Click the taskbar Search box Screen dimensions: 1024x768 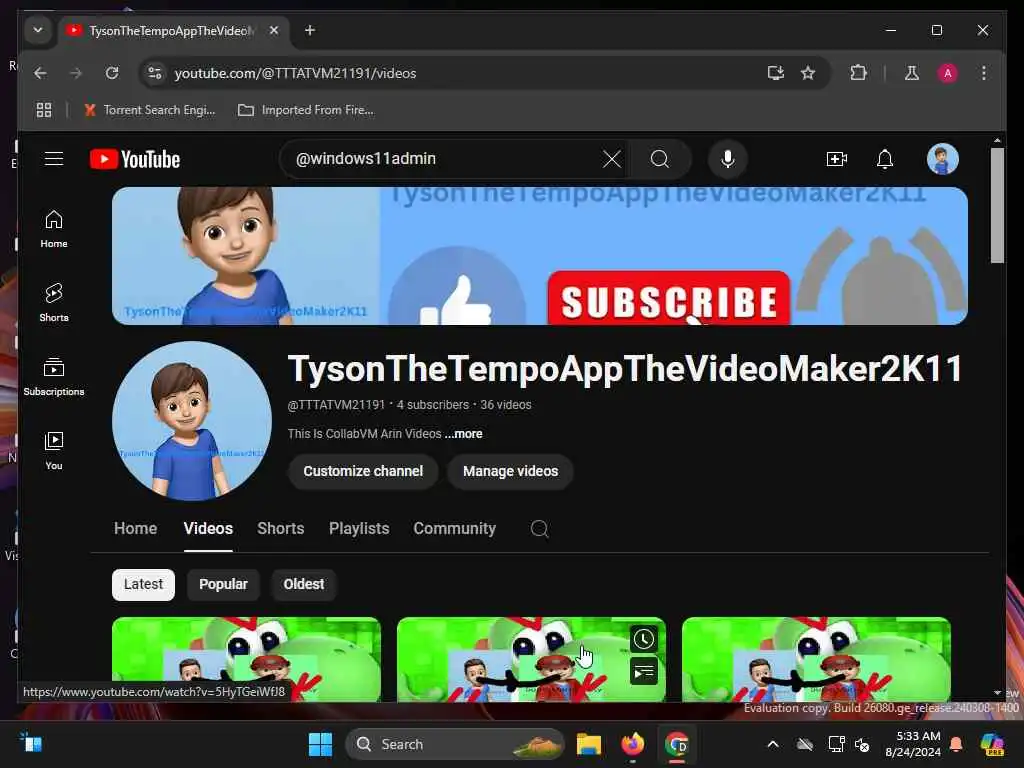coord(455,744)
